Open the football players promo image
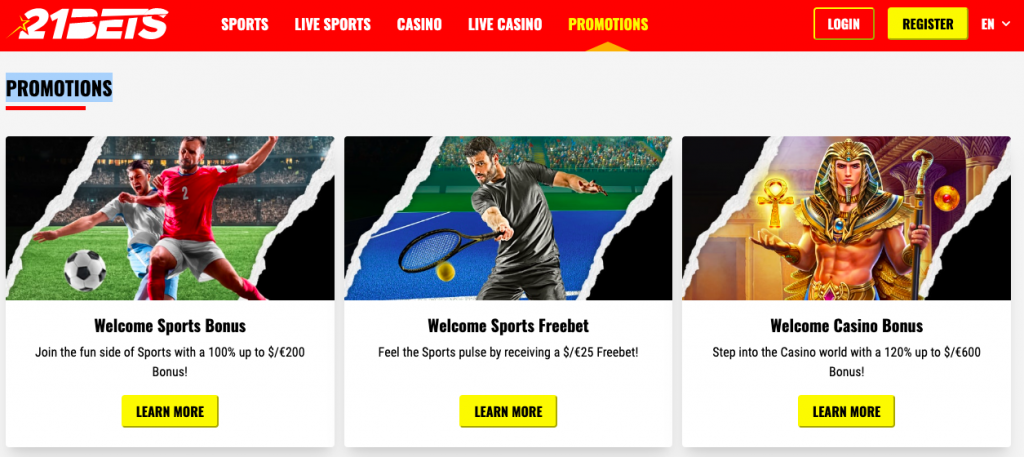This screenshot has width=1024, height=457. pos(170,218)
